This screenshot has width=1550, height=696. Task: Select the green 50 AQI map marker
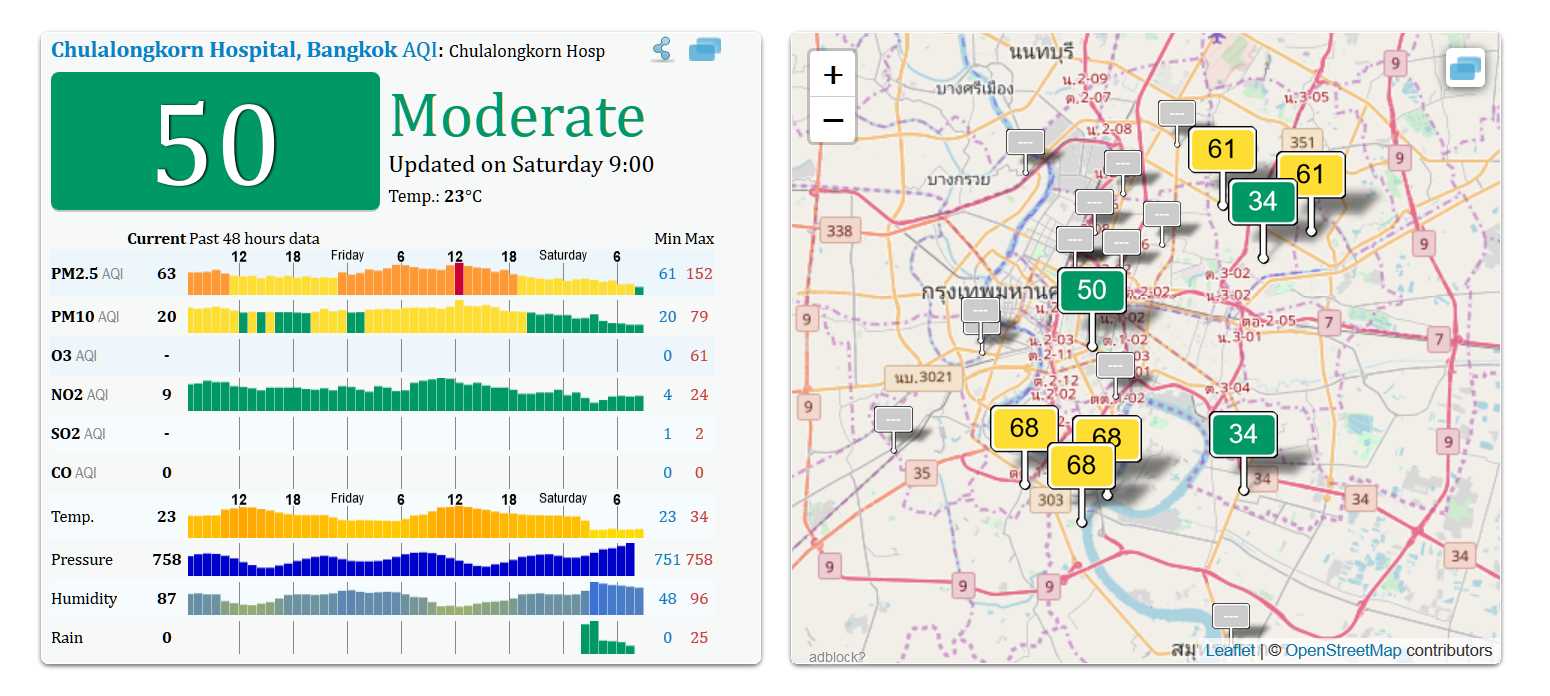[1091, 291]
